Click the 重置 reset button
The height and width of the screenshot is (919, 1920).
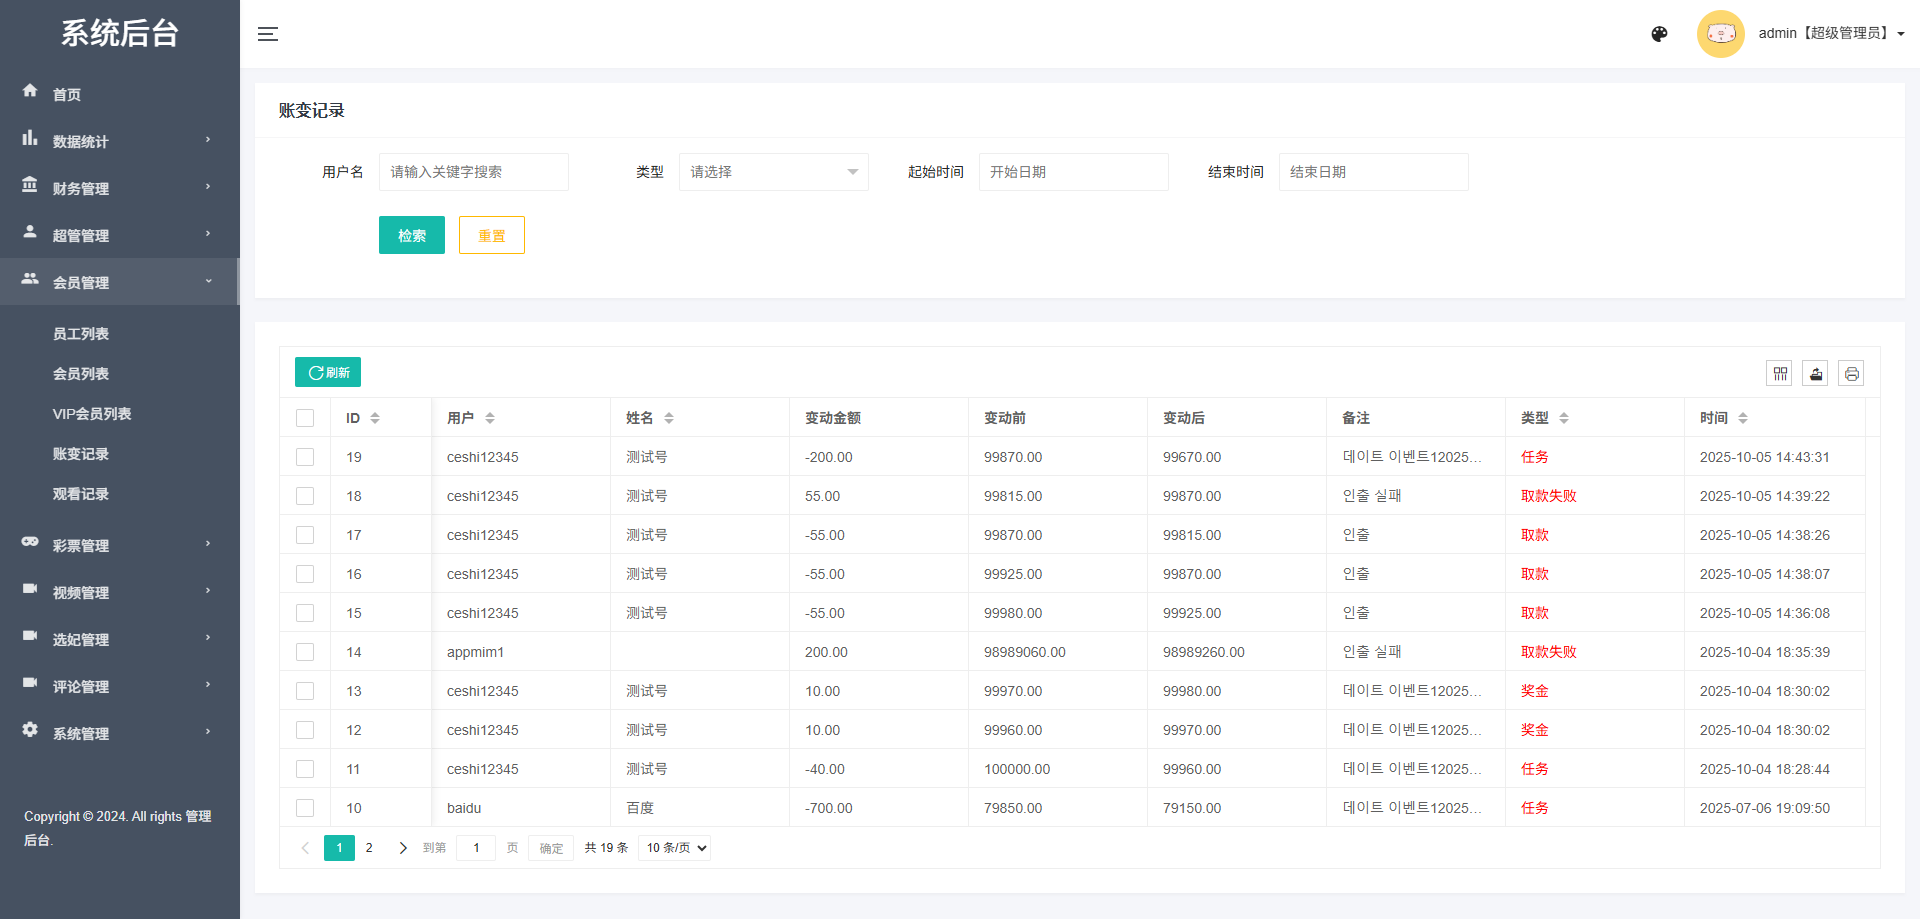[x=491, y=235]
